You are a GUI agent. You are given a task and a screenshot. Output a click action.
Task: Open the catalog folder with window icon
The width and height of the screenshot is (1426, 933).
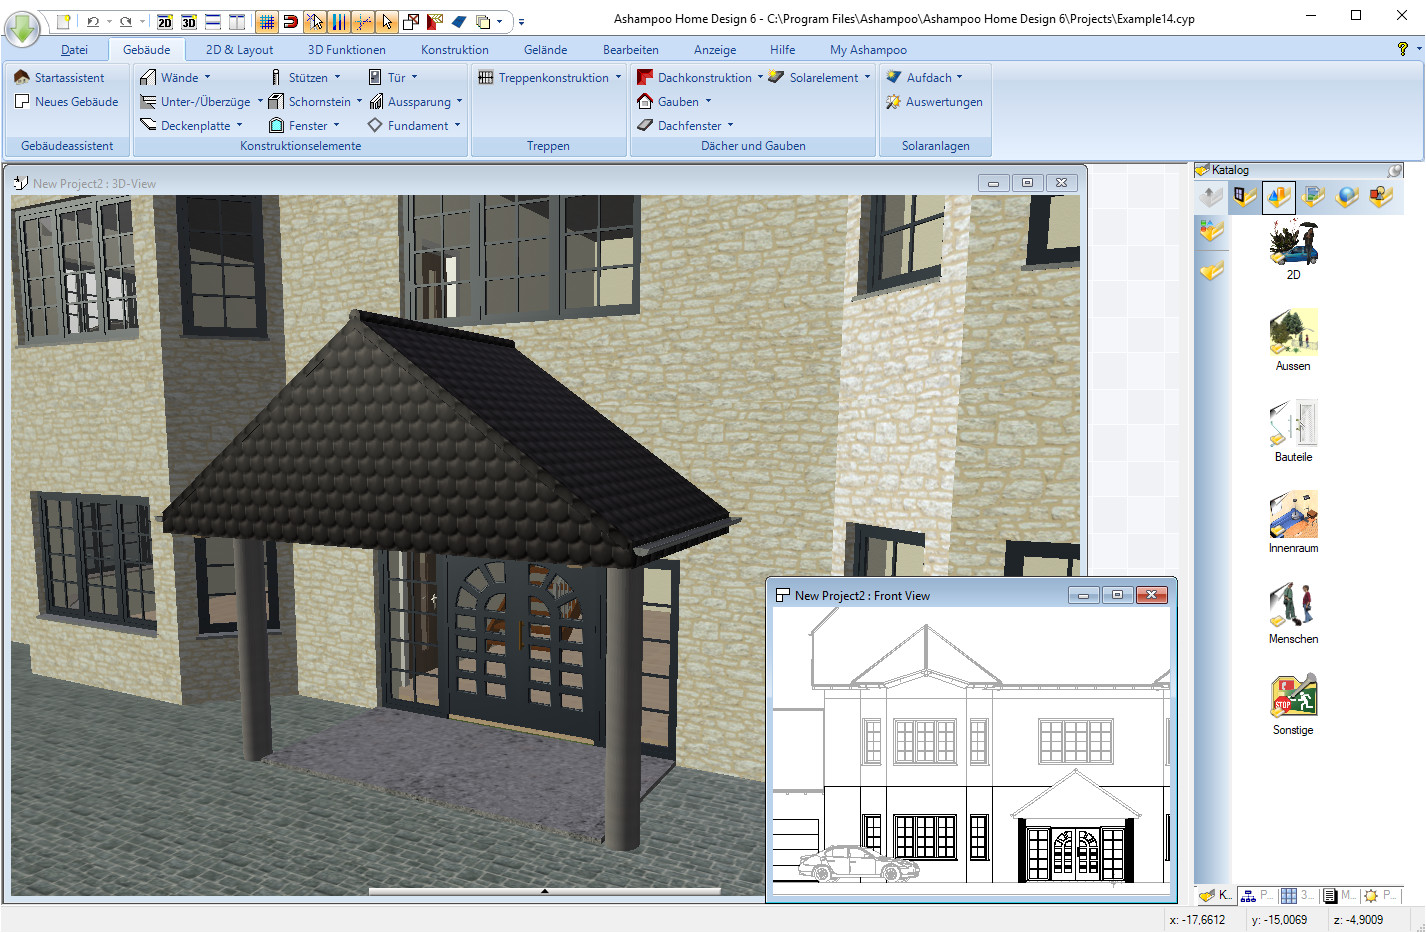click(1244, 197)
